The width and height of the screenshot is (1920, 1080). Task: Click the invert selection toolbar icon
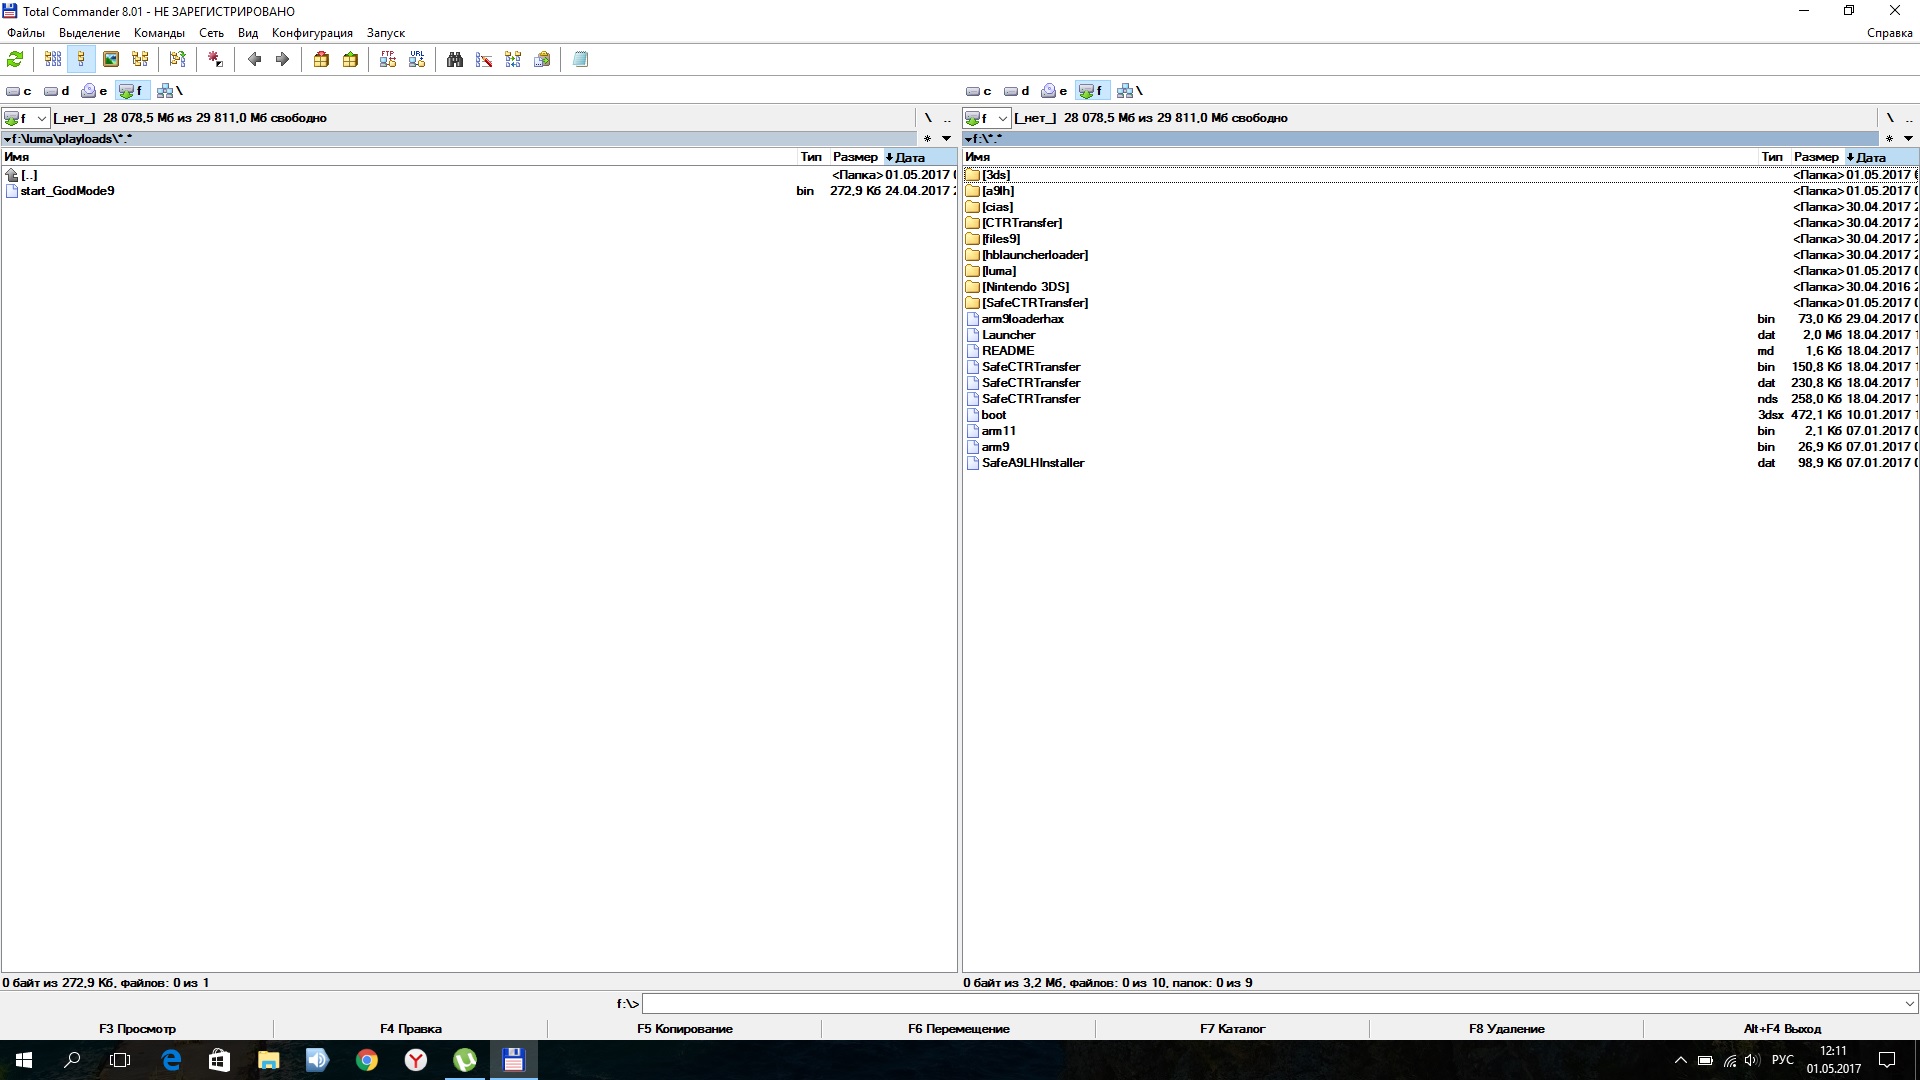pos(177,60)
